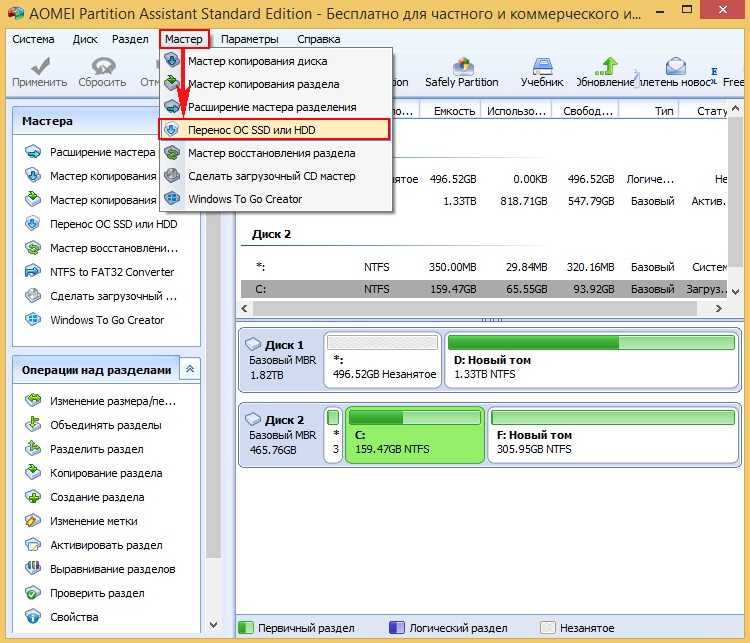Click the Применить (Apply) toolbar icon
The image size is (750, 643).
pyautogui.click(x=39, y=68)
